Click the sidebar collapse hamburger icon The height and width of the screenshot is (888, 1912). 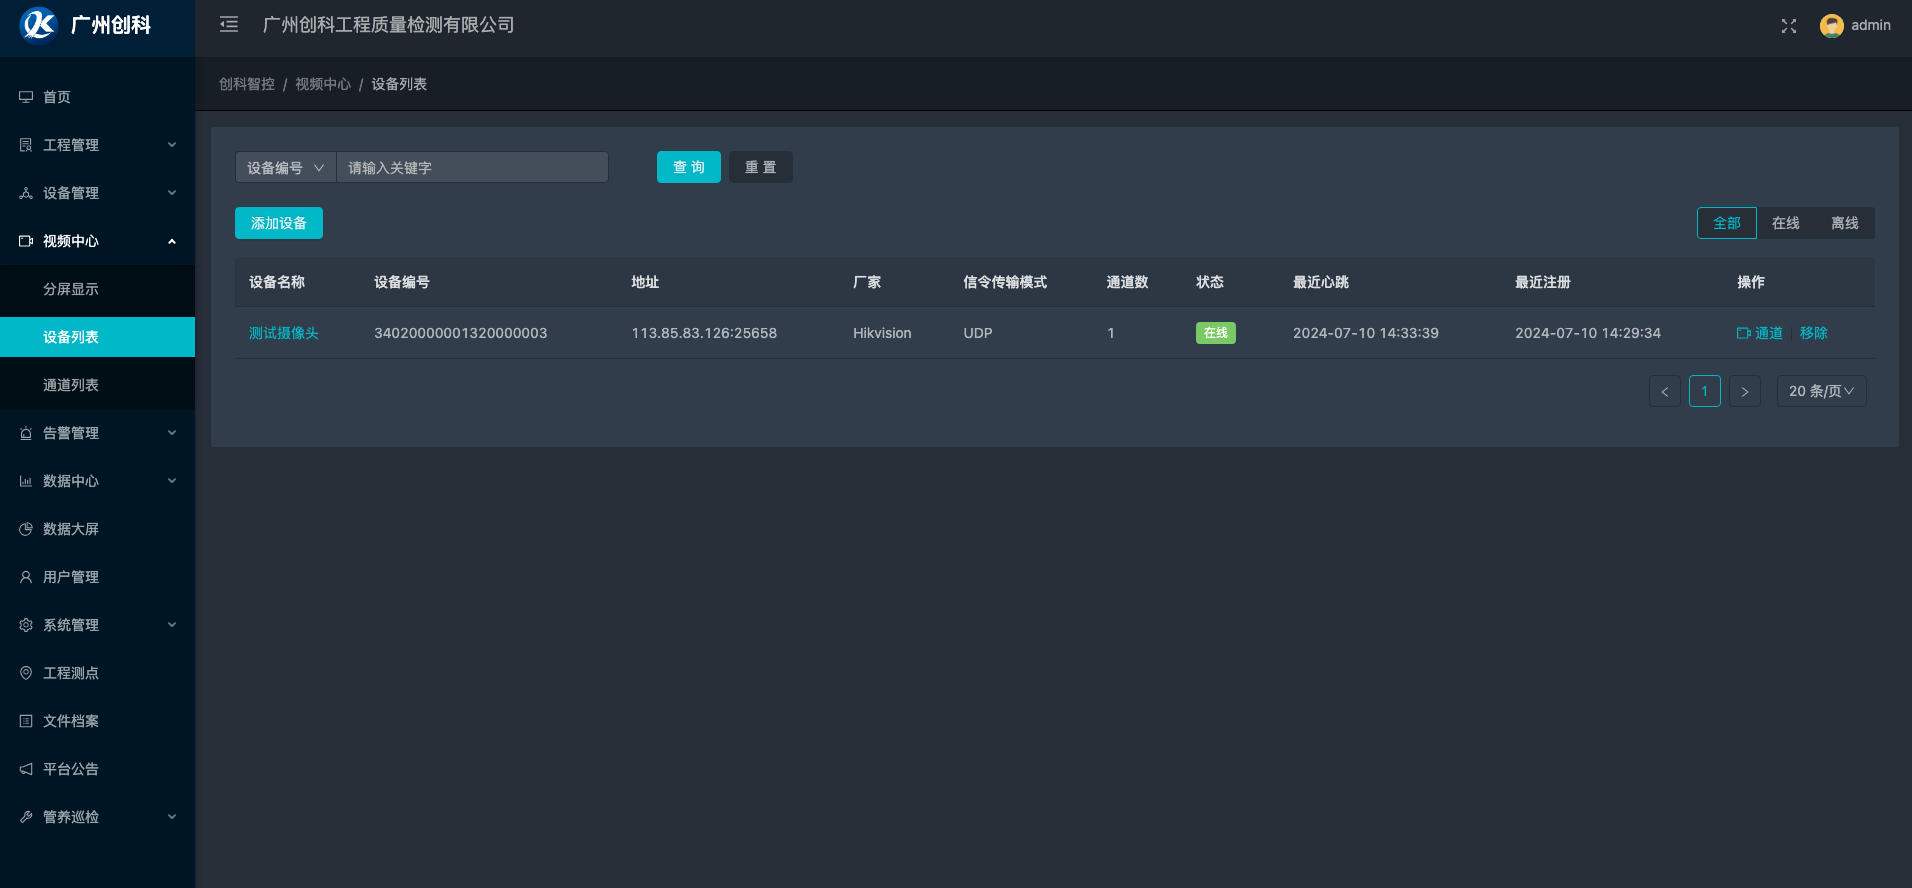(x=229, y=25)
